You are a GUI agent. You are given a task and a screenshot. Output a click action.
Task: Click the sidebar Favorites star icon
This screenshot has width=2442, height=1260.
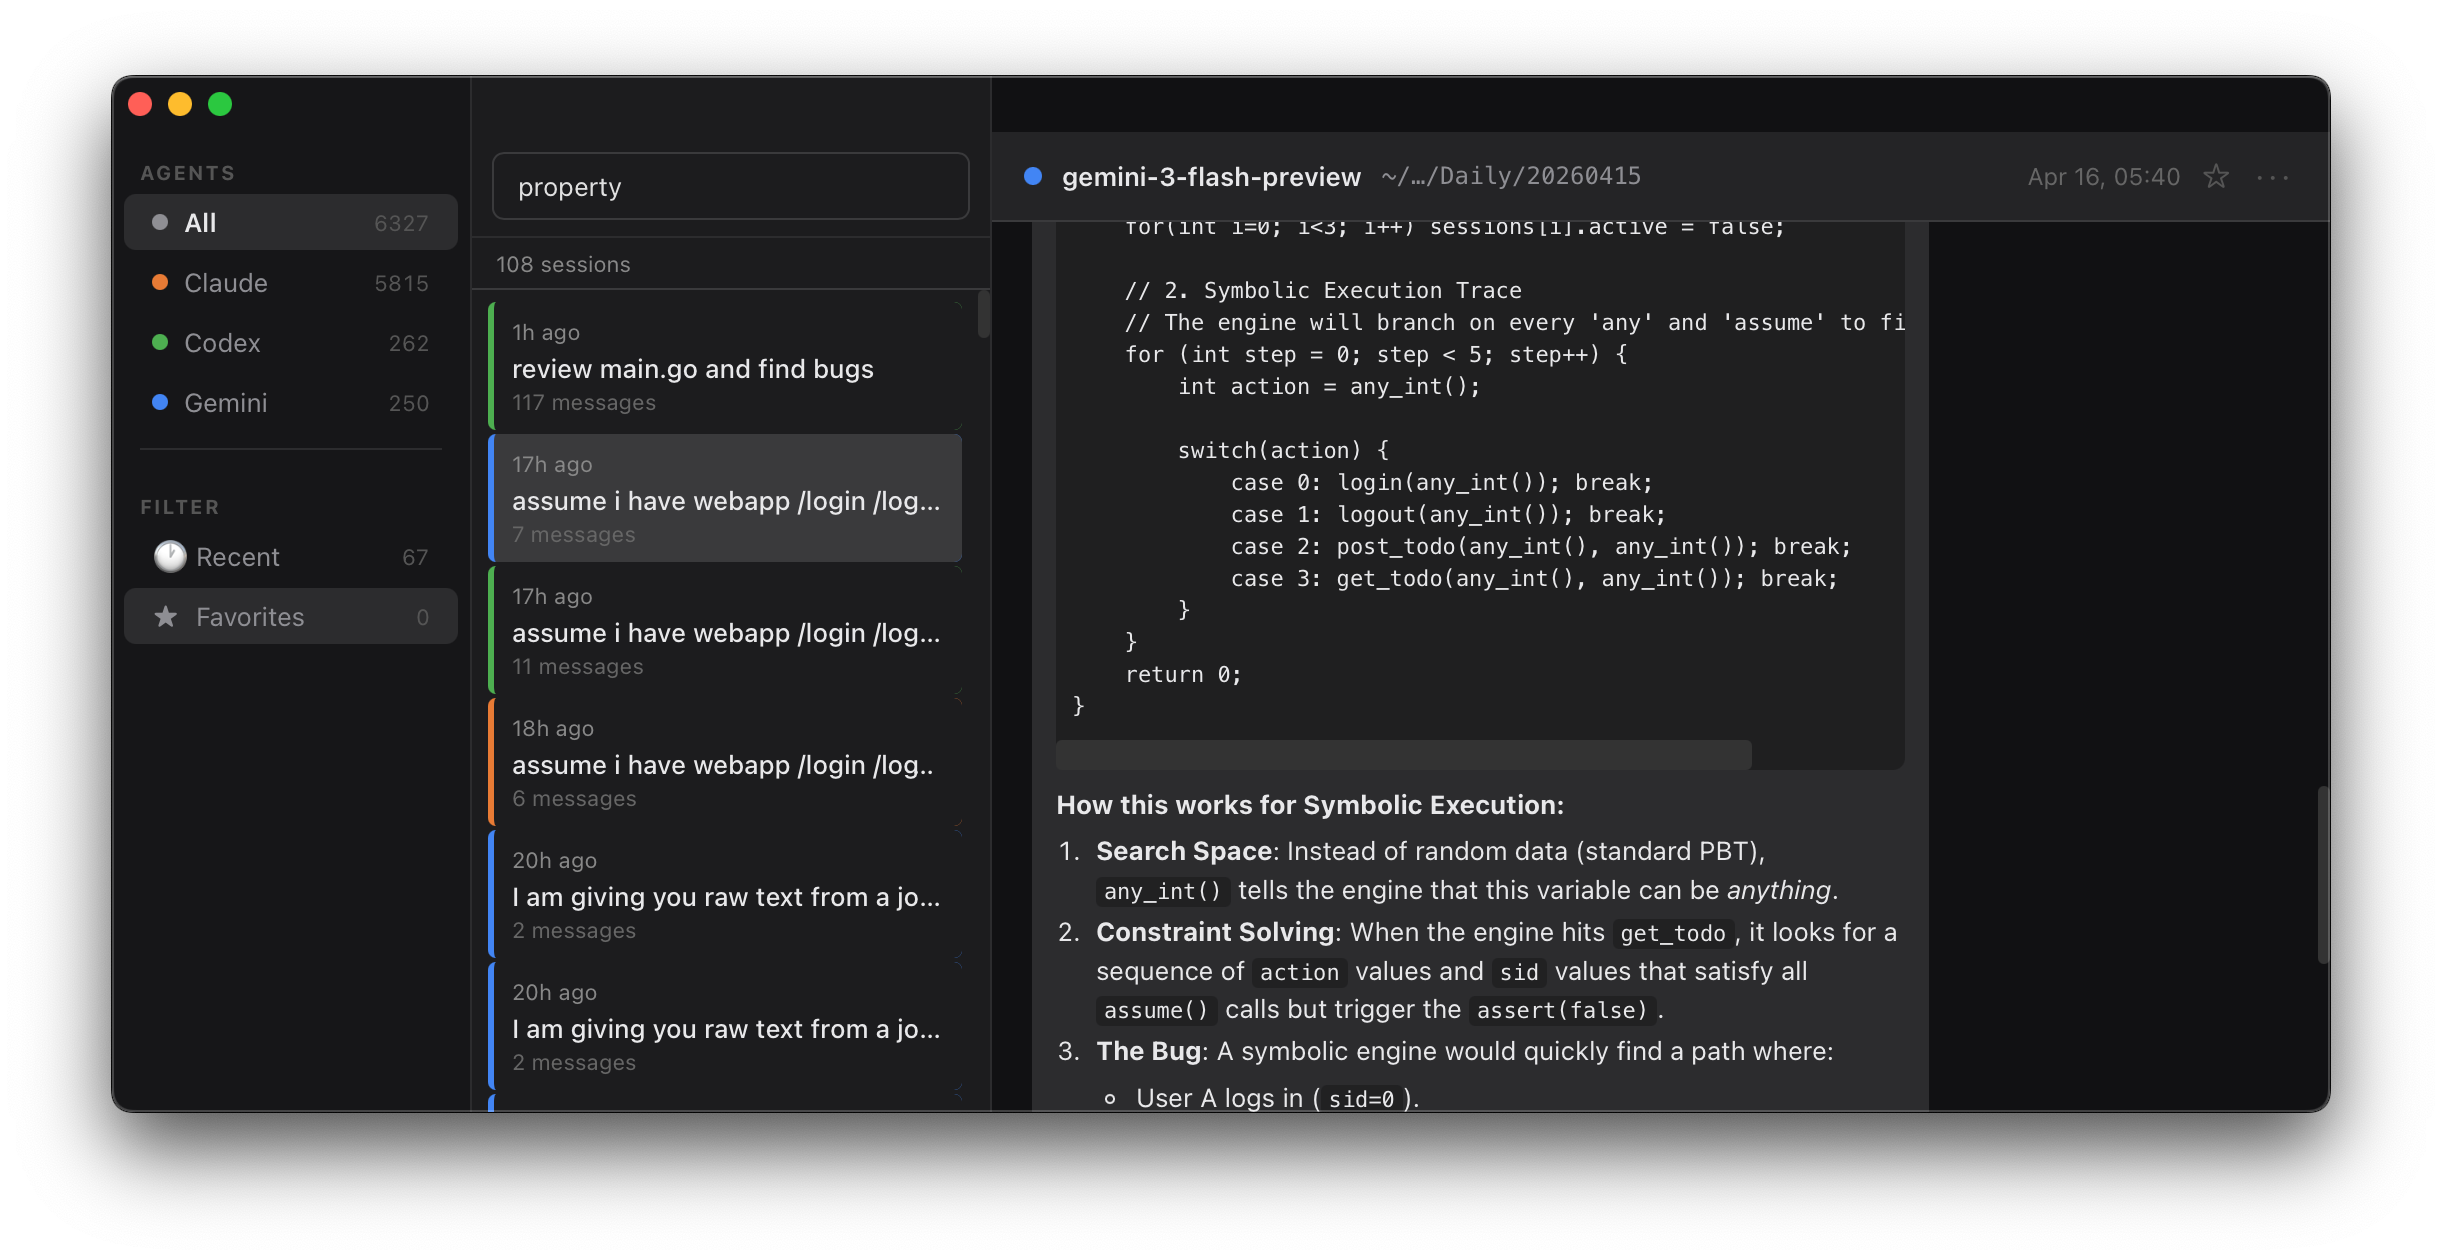pyautogui.click(x=166, y=616)
